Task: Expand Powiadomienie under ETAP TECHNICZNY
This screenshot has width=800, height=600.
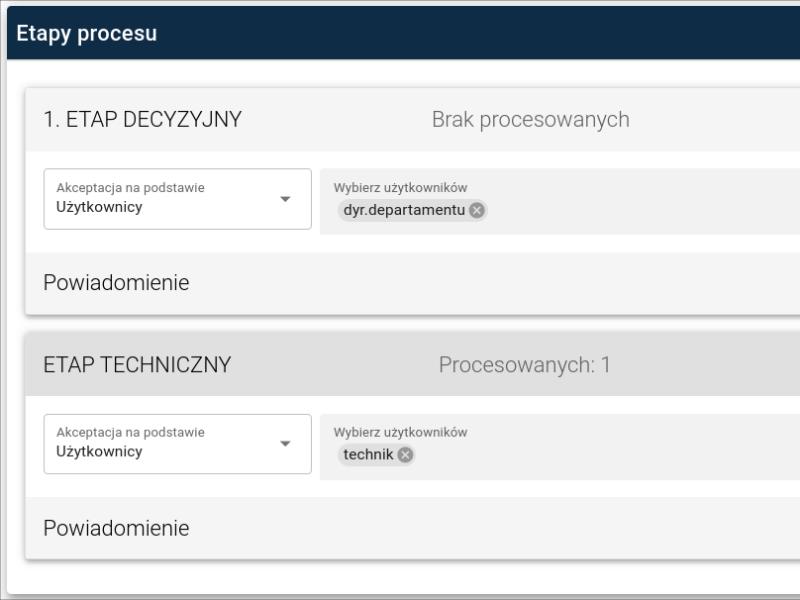Action: click(x=116, y=528)
